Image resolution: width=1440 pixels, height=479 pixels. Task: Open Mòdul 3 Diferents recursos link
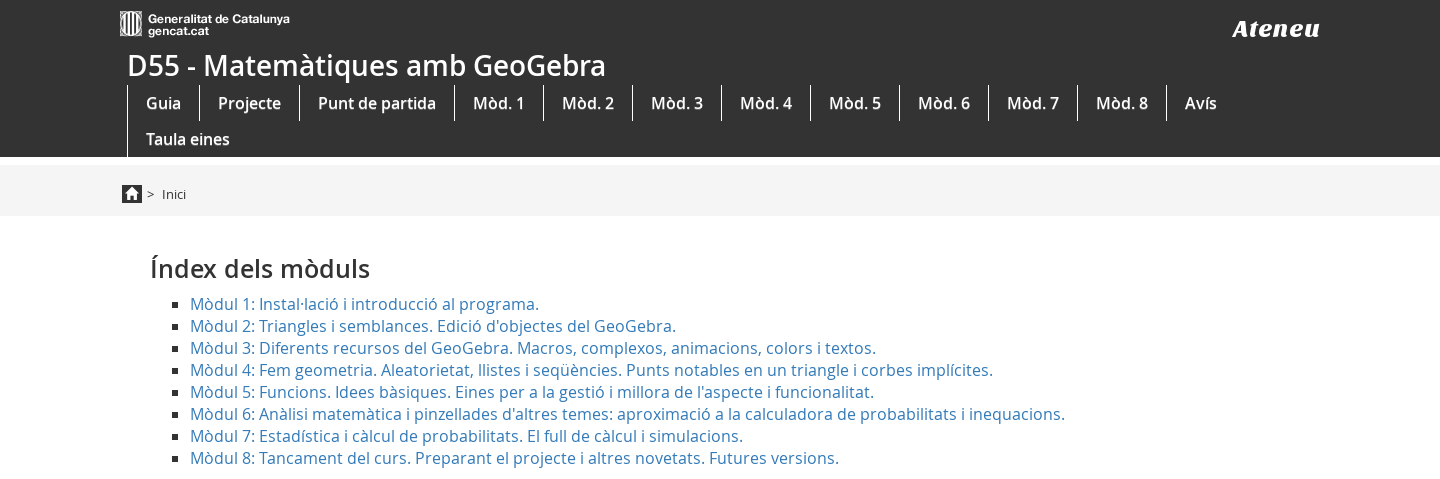tap(533, 348)
